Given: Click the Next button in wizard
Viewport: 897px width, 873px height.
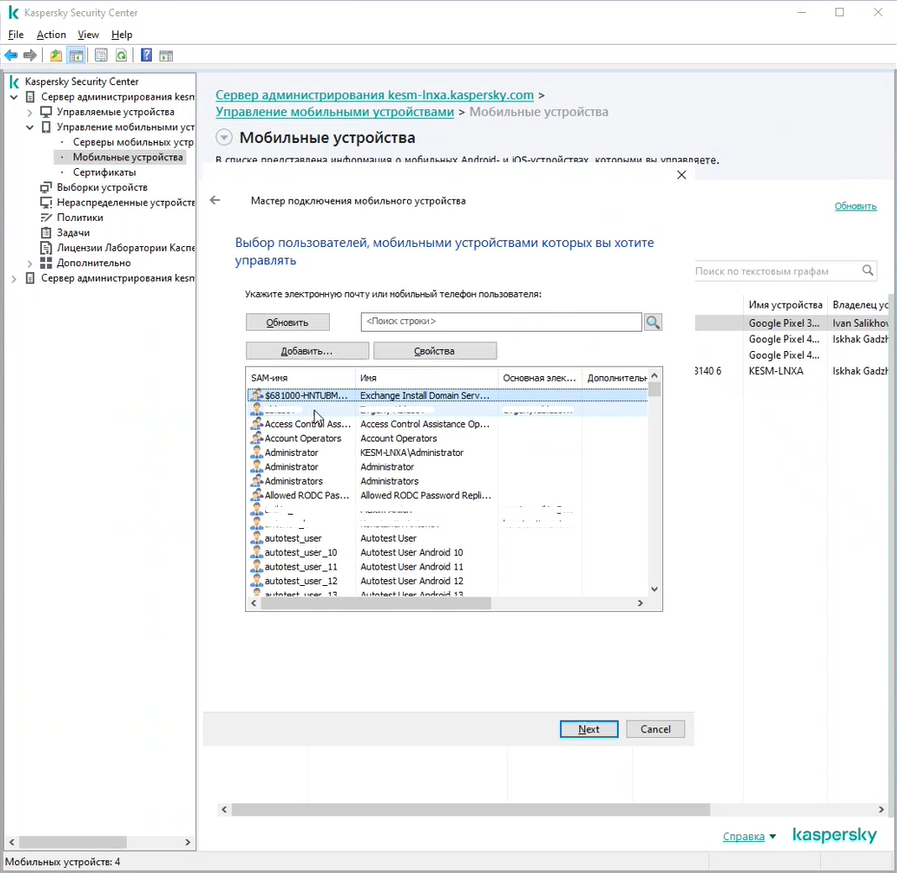Looking at the screenshot, I should [589, 729].
